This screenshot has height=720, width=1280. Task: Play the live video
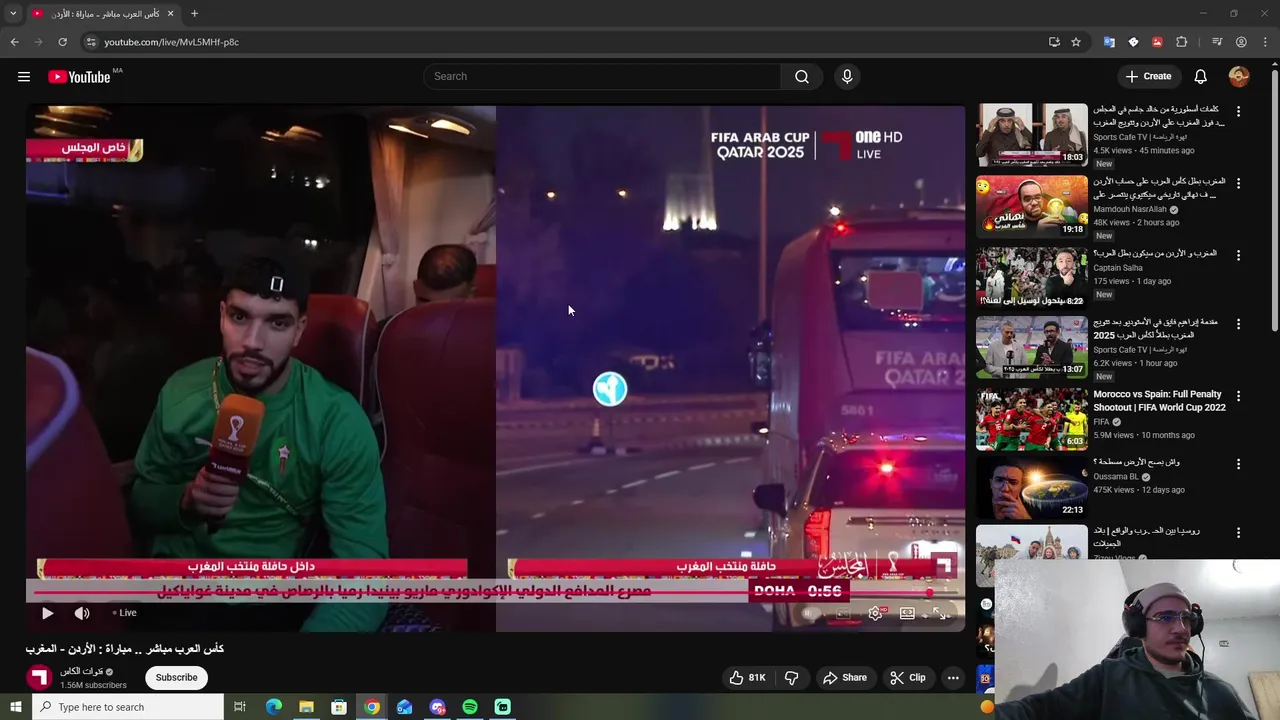tap(47, 613)
